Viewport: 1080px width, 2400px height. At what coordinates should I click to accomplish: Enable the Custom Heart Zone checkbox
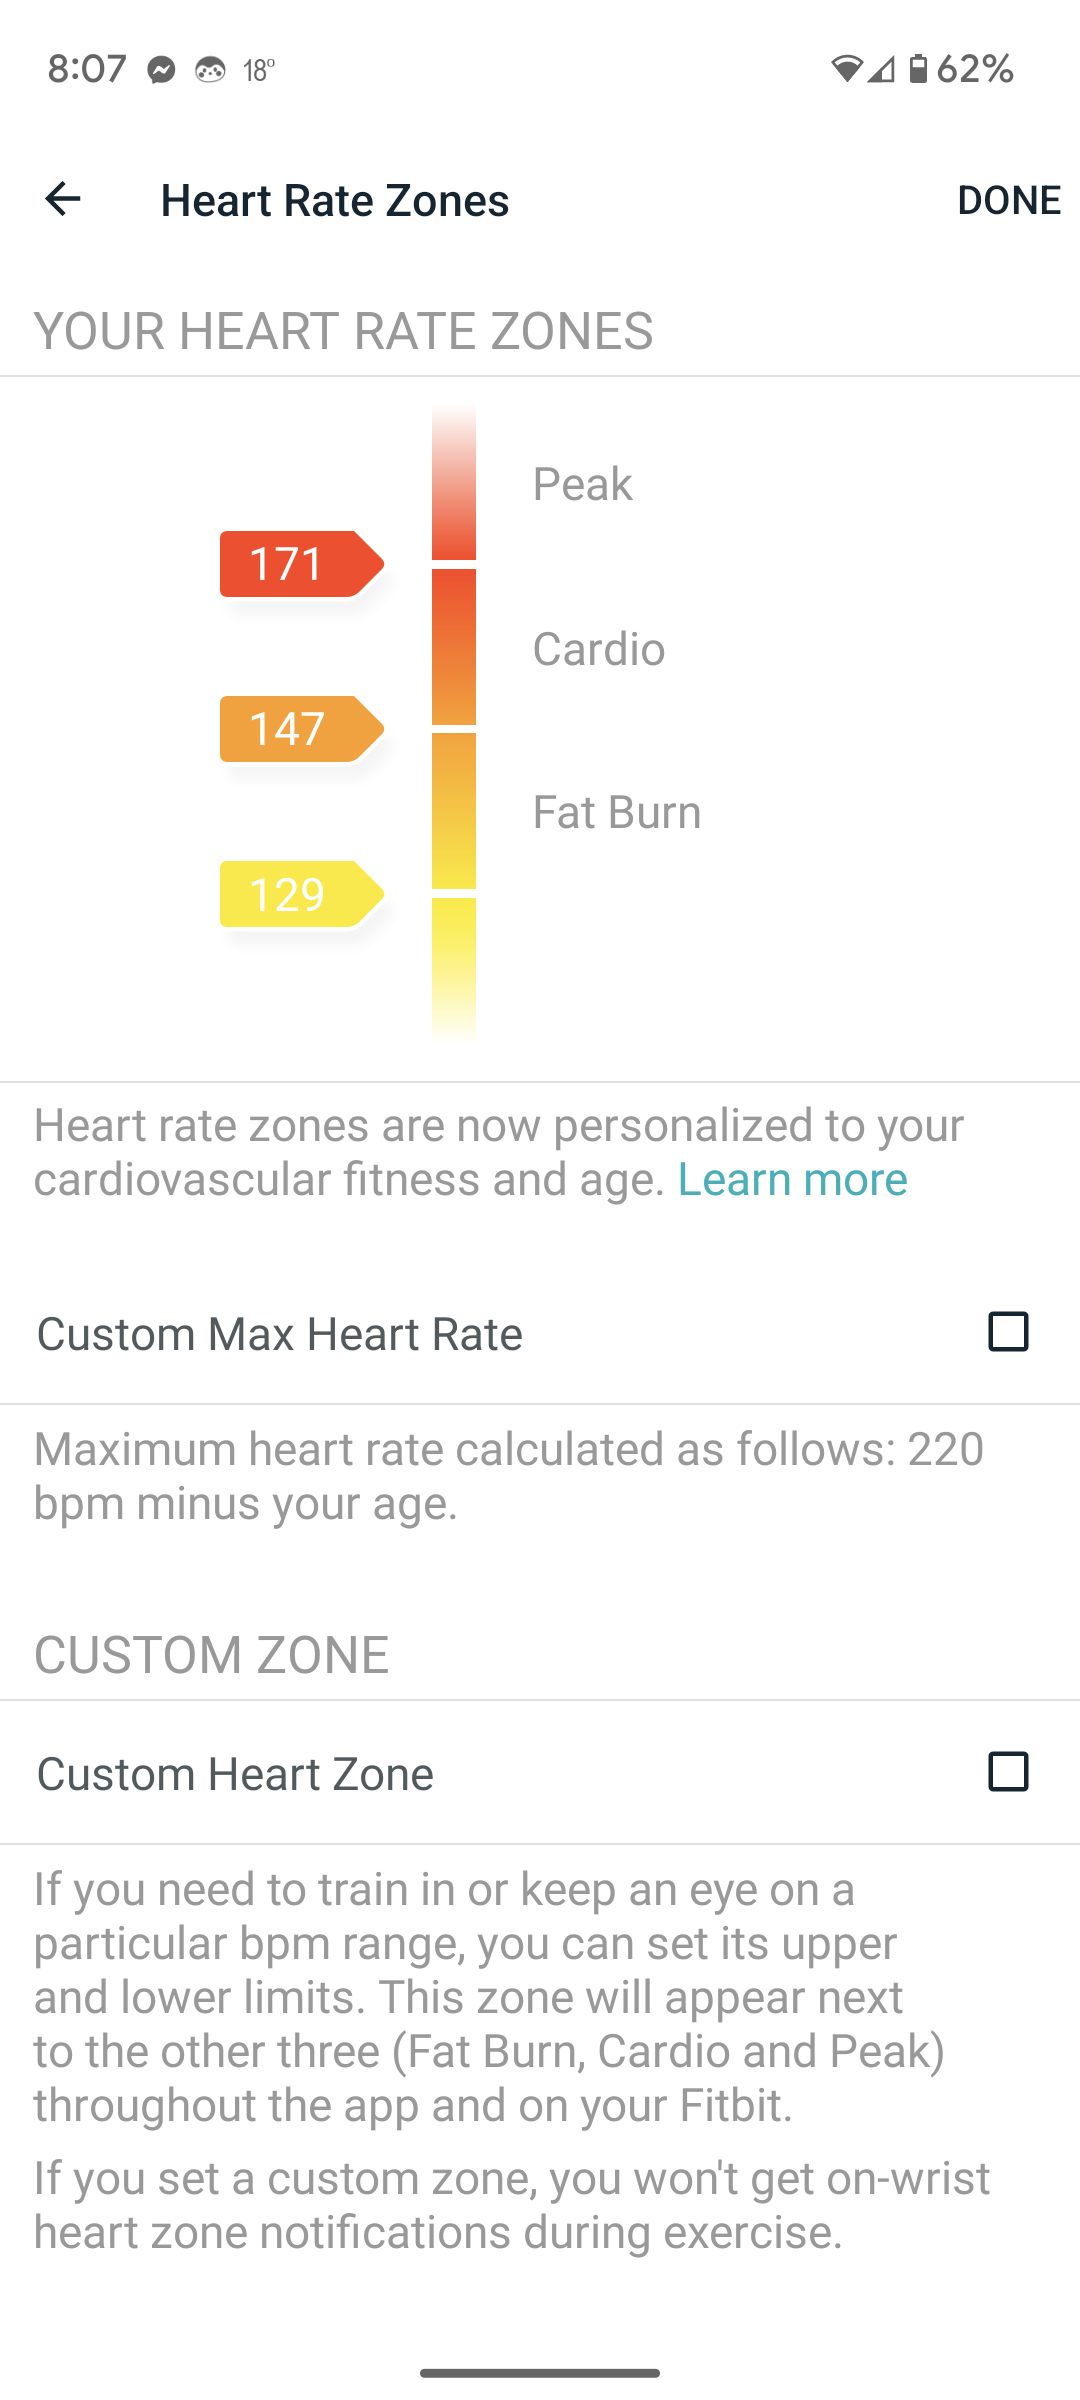pos(1008,1772)
